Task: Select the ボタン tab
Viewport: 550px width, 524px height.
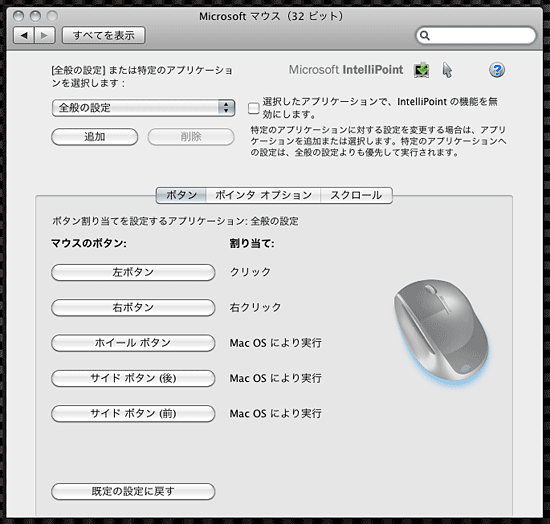Action: pos(181,195)
